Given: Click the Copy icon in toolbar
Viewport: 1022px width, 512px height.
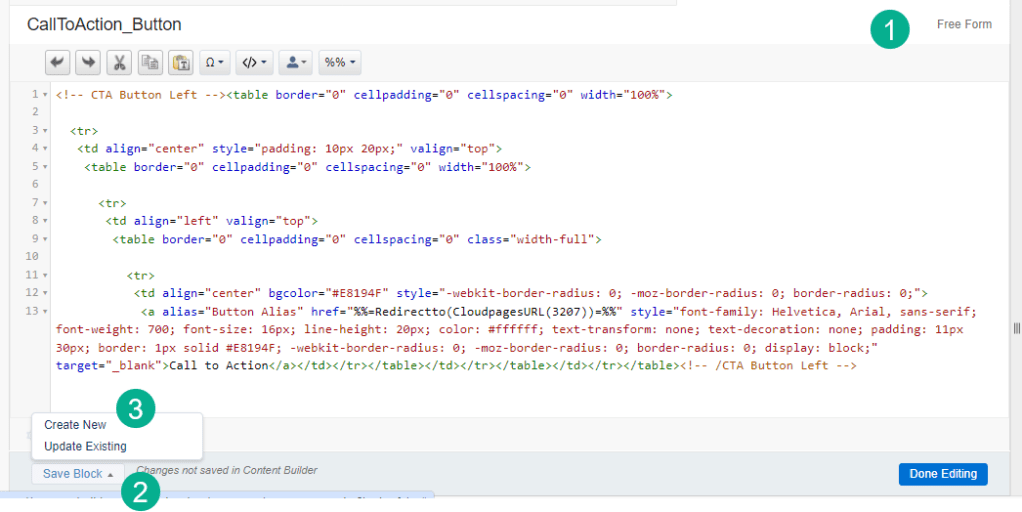Looking at the screenshot, I should pyautogui.click(x=149, y=62).
